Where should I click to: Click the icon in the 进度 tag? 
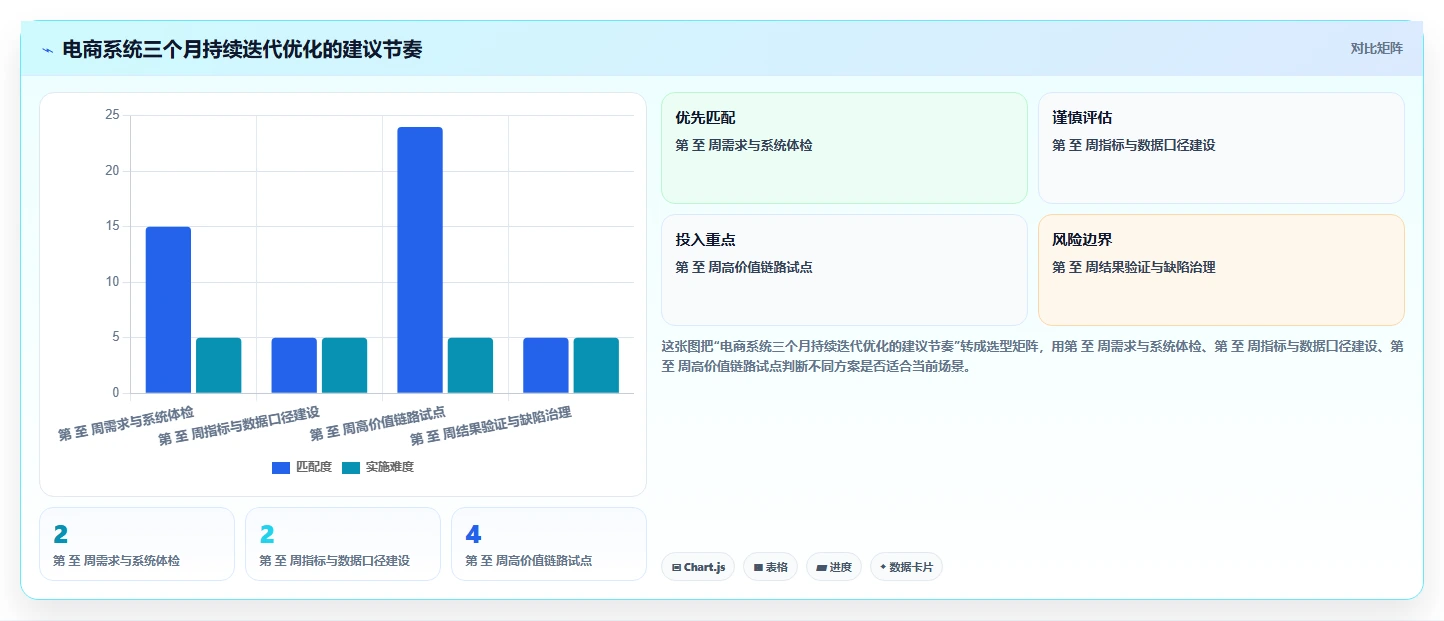click(x=822, y=567)
